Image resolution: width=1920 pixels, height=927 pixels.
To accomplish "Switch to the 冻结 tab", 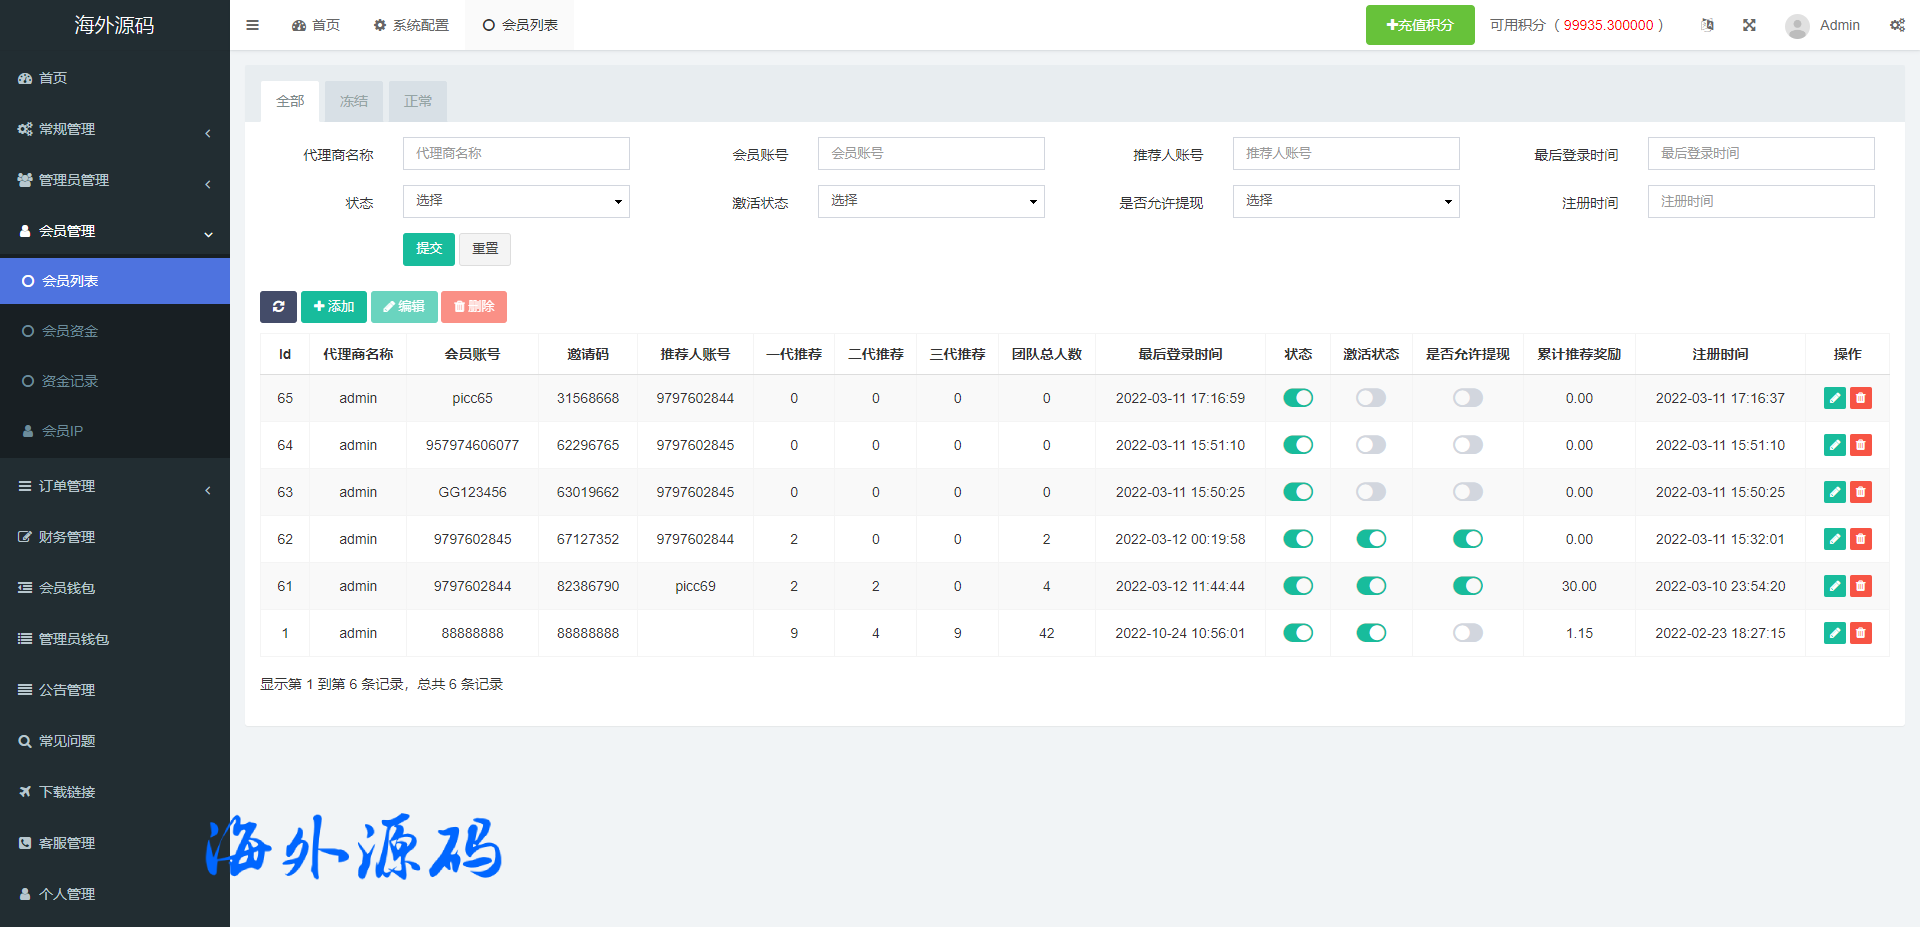I will (353, 101).
